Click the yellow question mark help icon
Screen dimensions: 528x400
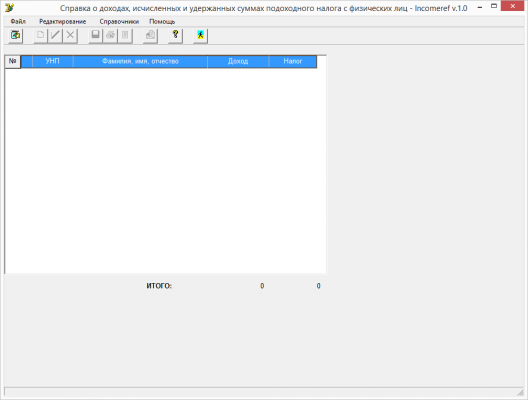click(x=175, y=35)
